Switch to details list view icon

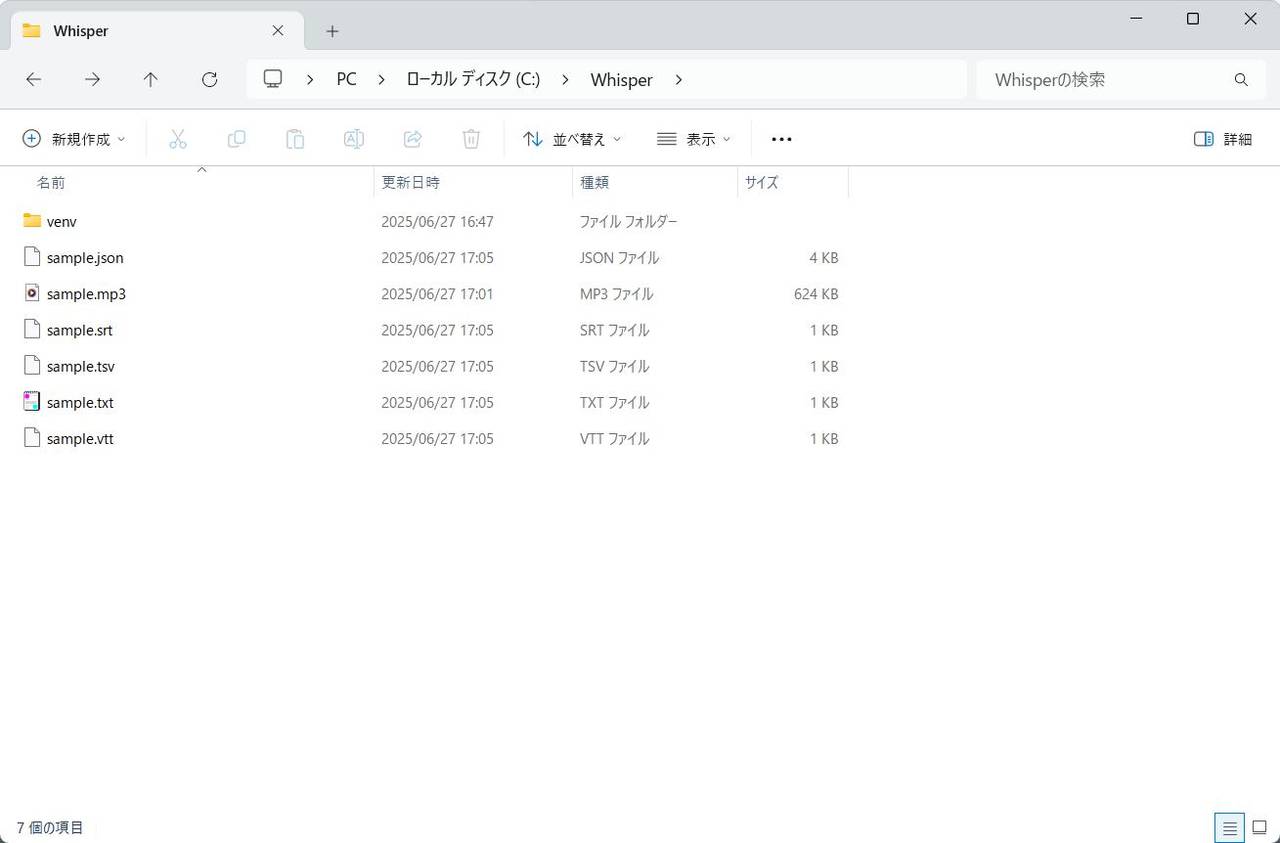pyautogui.click(x=1229, y=828)
